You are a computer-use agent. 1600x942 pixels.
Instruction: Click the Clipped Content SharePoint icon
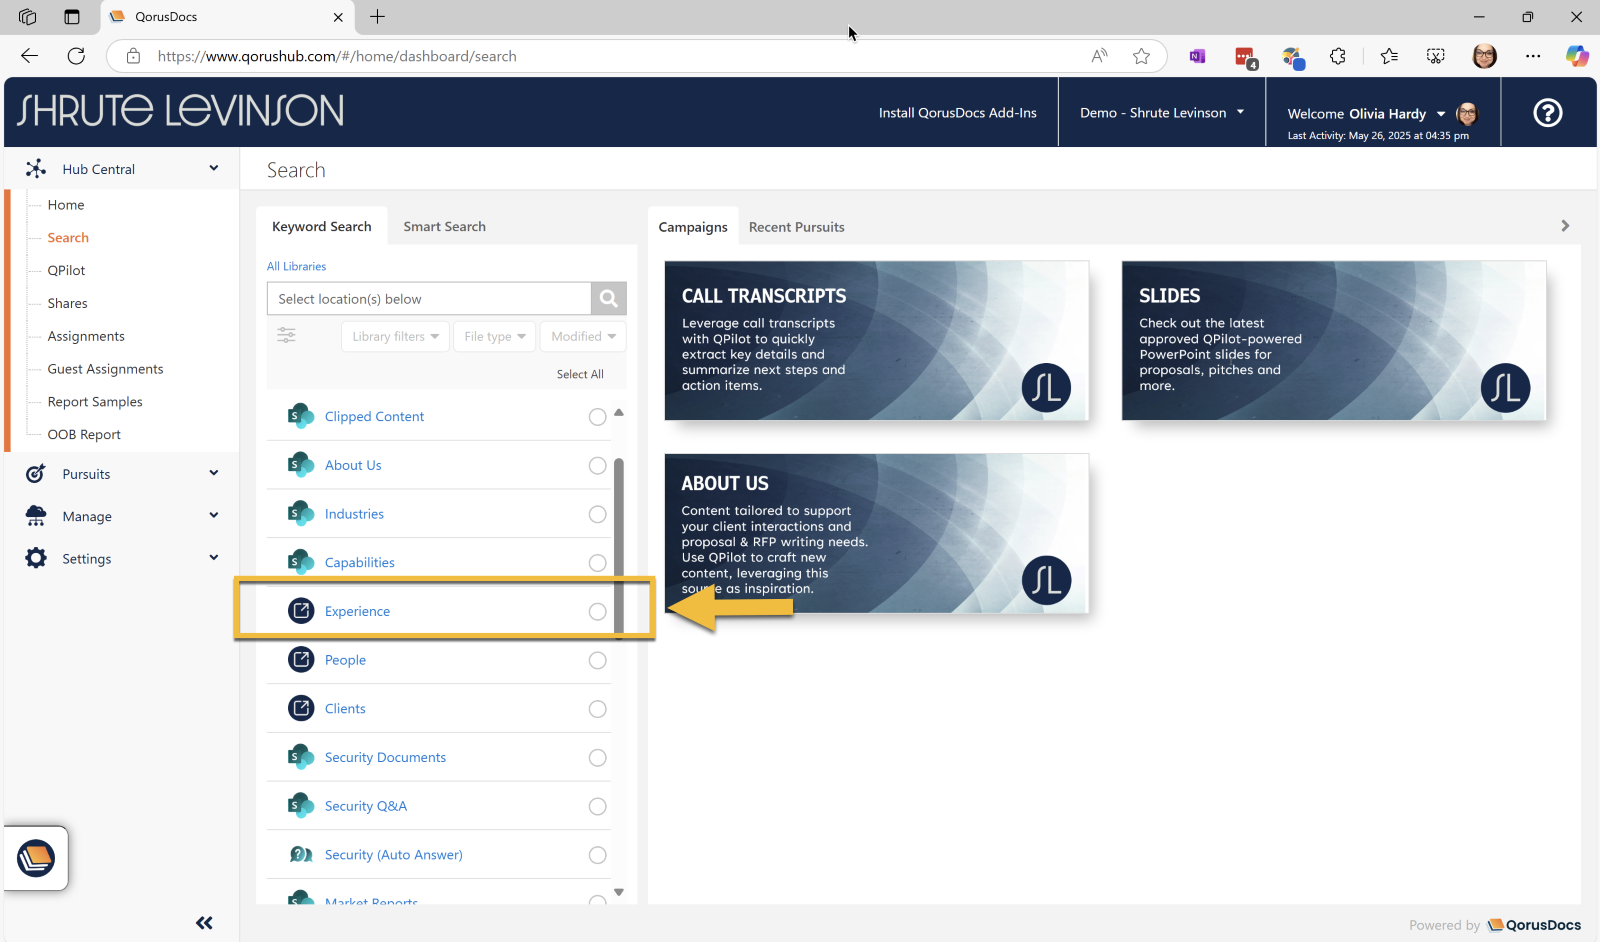301,416
